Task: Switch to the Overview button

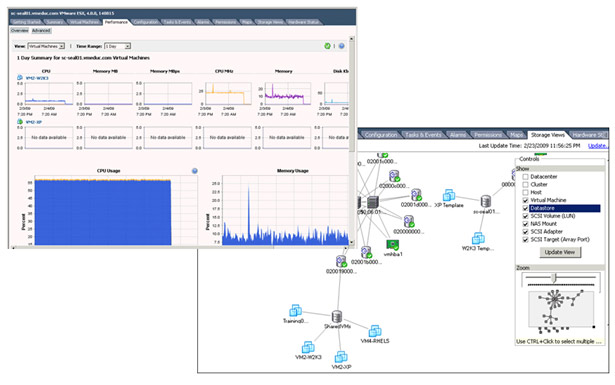Action: [19, 31]
